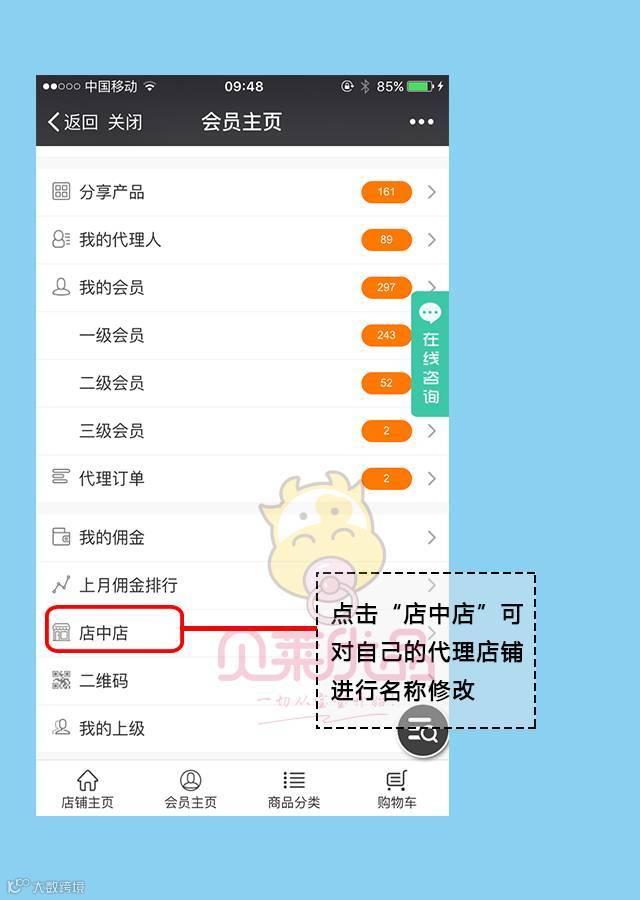Expand 我的代理人 via its chevron arrow
640x900 pixels.
coord(432,239)
